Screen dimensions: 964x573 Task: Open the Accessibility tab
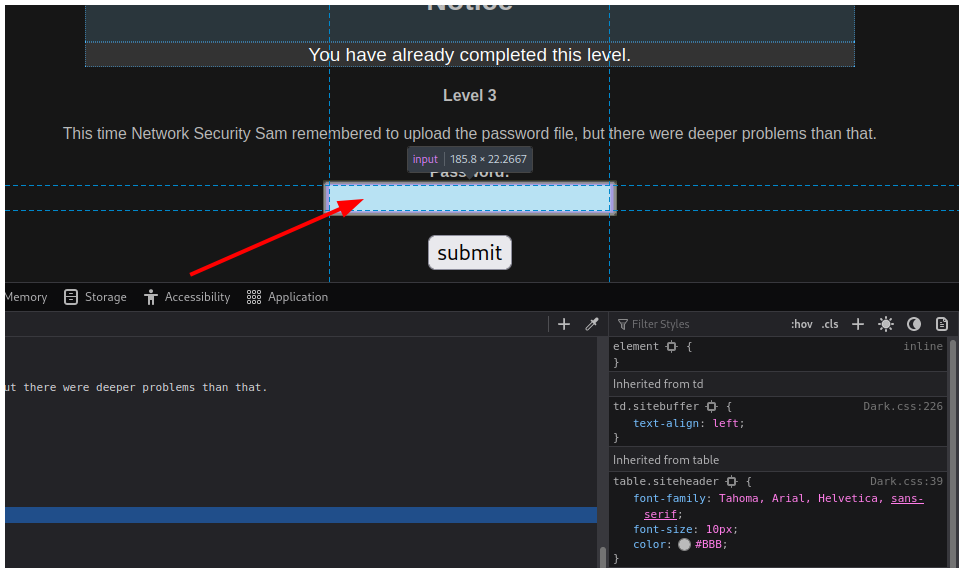187,297
